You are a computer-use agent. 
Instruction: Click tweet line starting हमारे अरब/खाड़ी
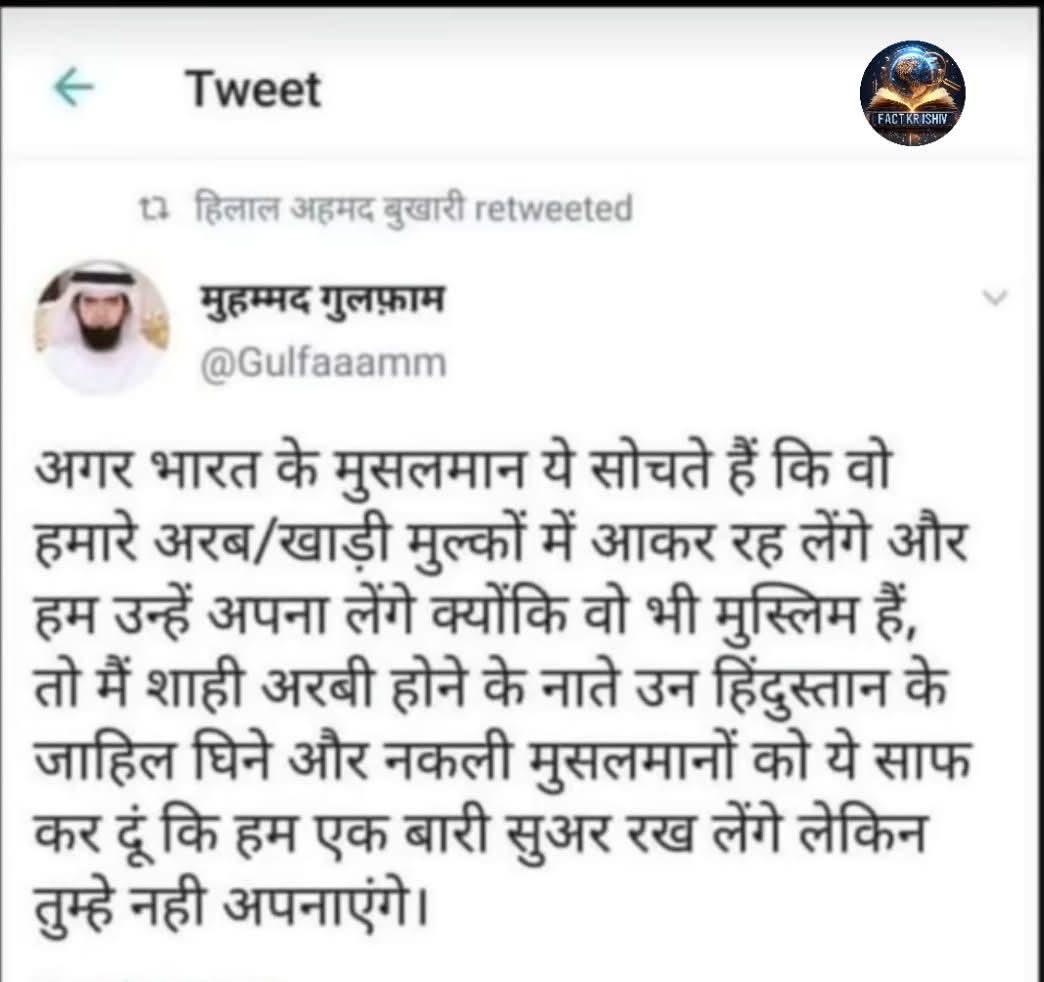[x=500, y=543]
